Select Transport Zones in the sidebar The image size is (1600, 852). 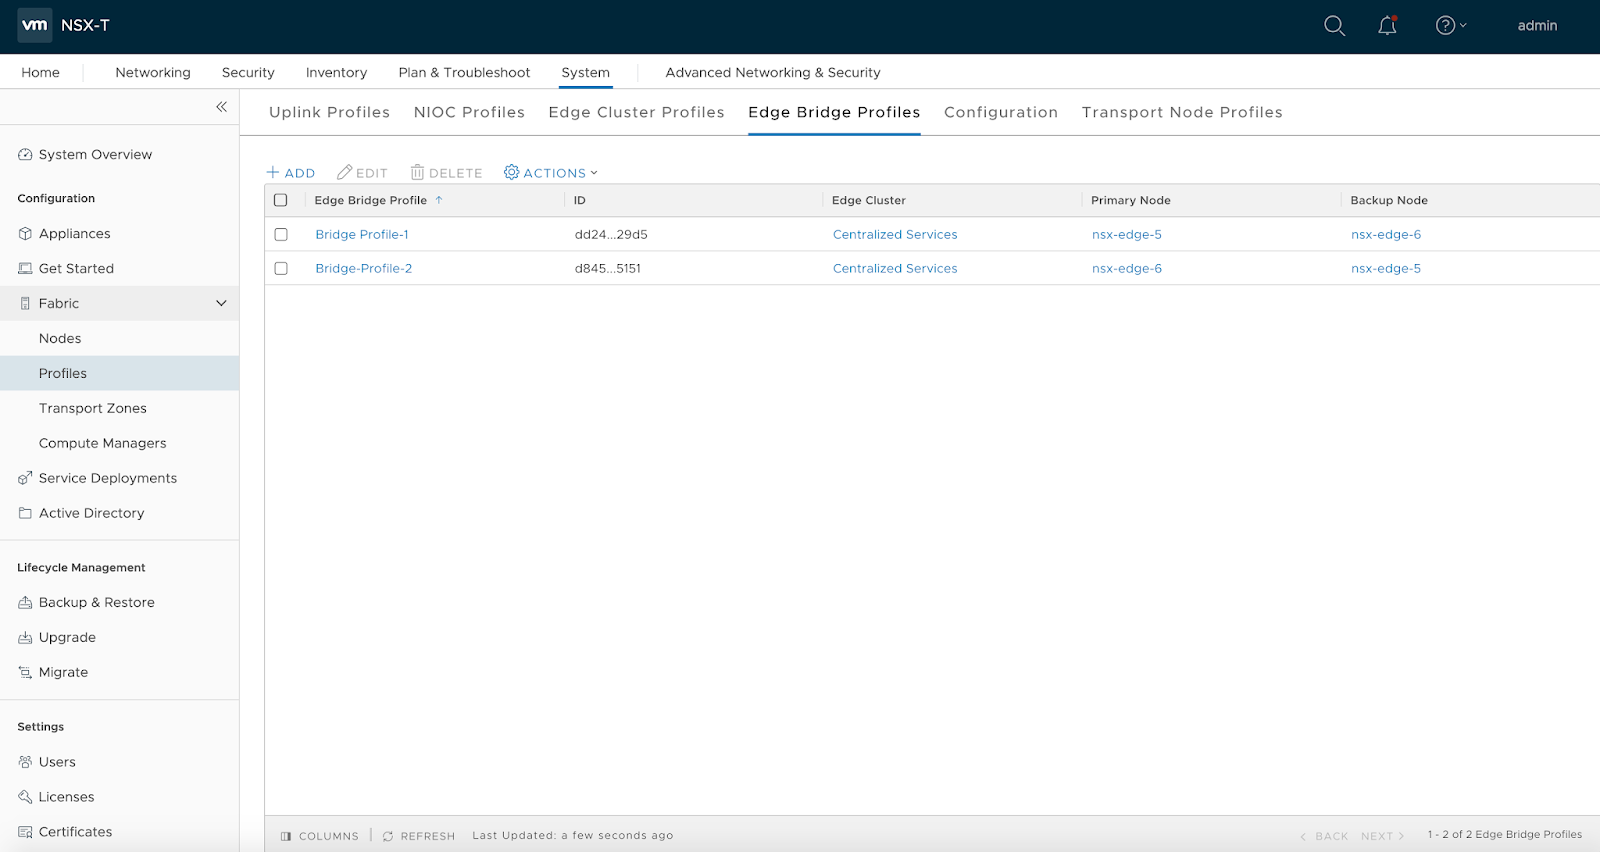[92, 409]
